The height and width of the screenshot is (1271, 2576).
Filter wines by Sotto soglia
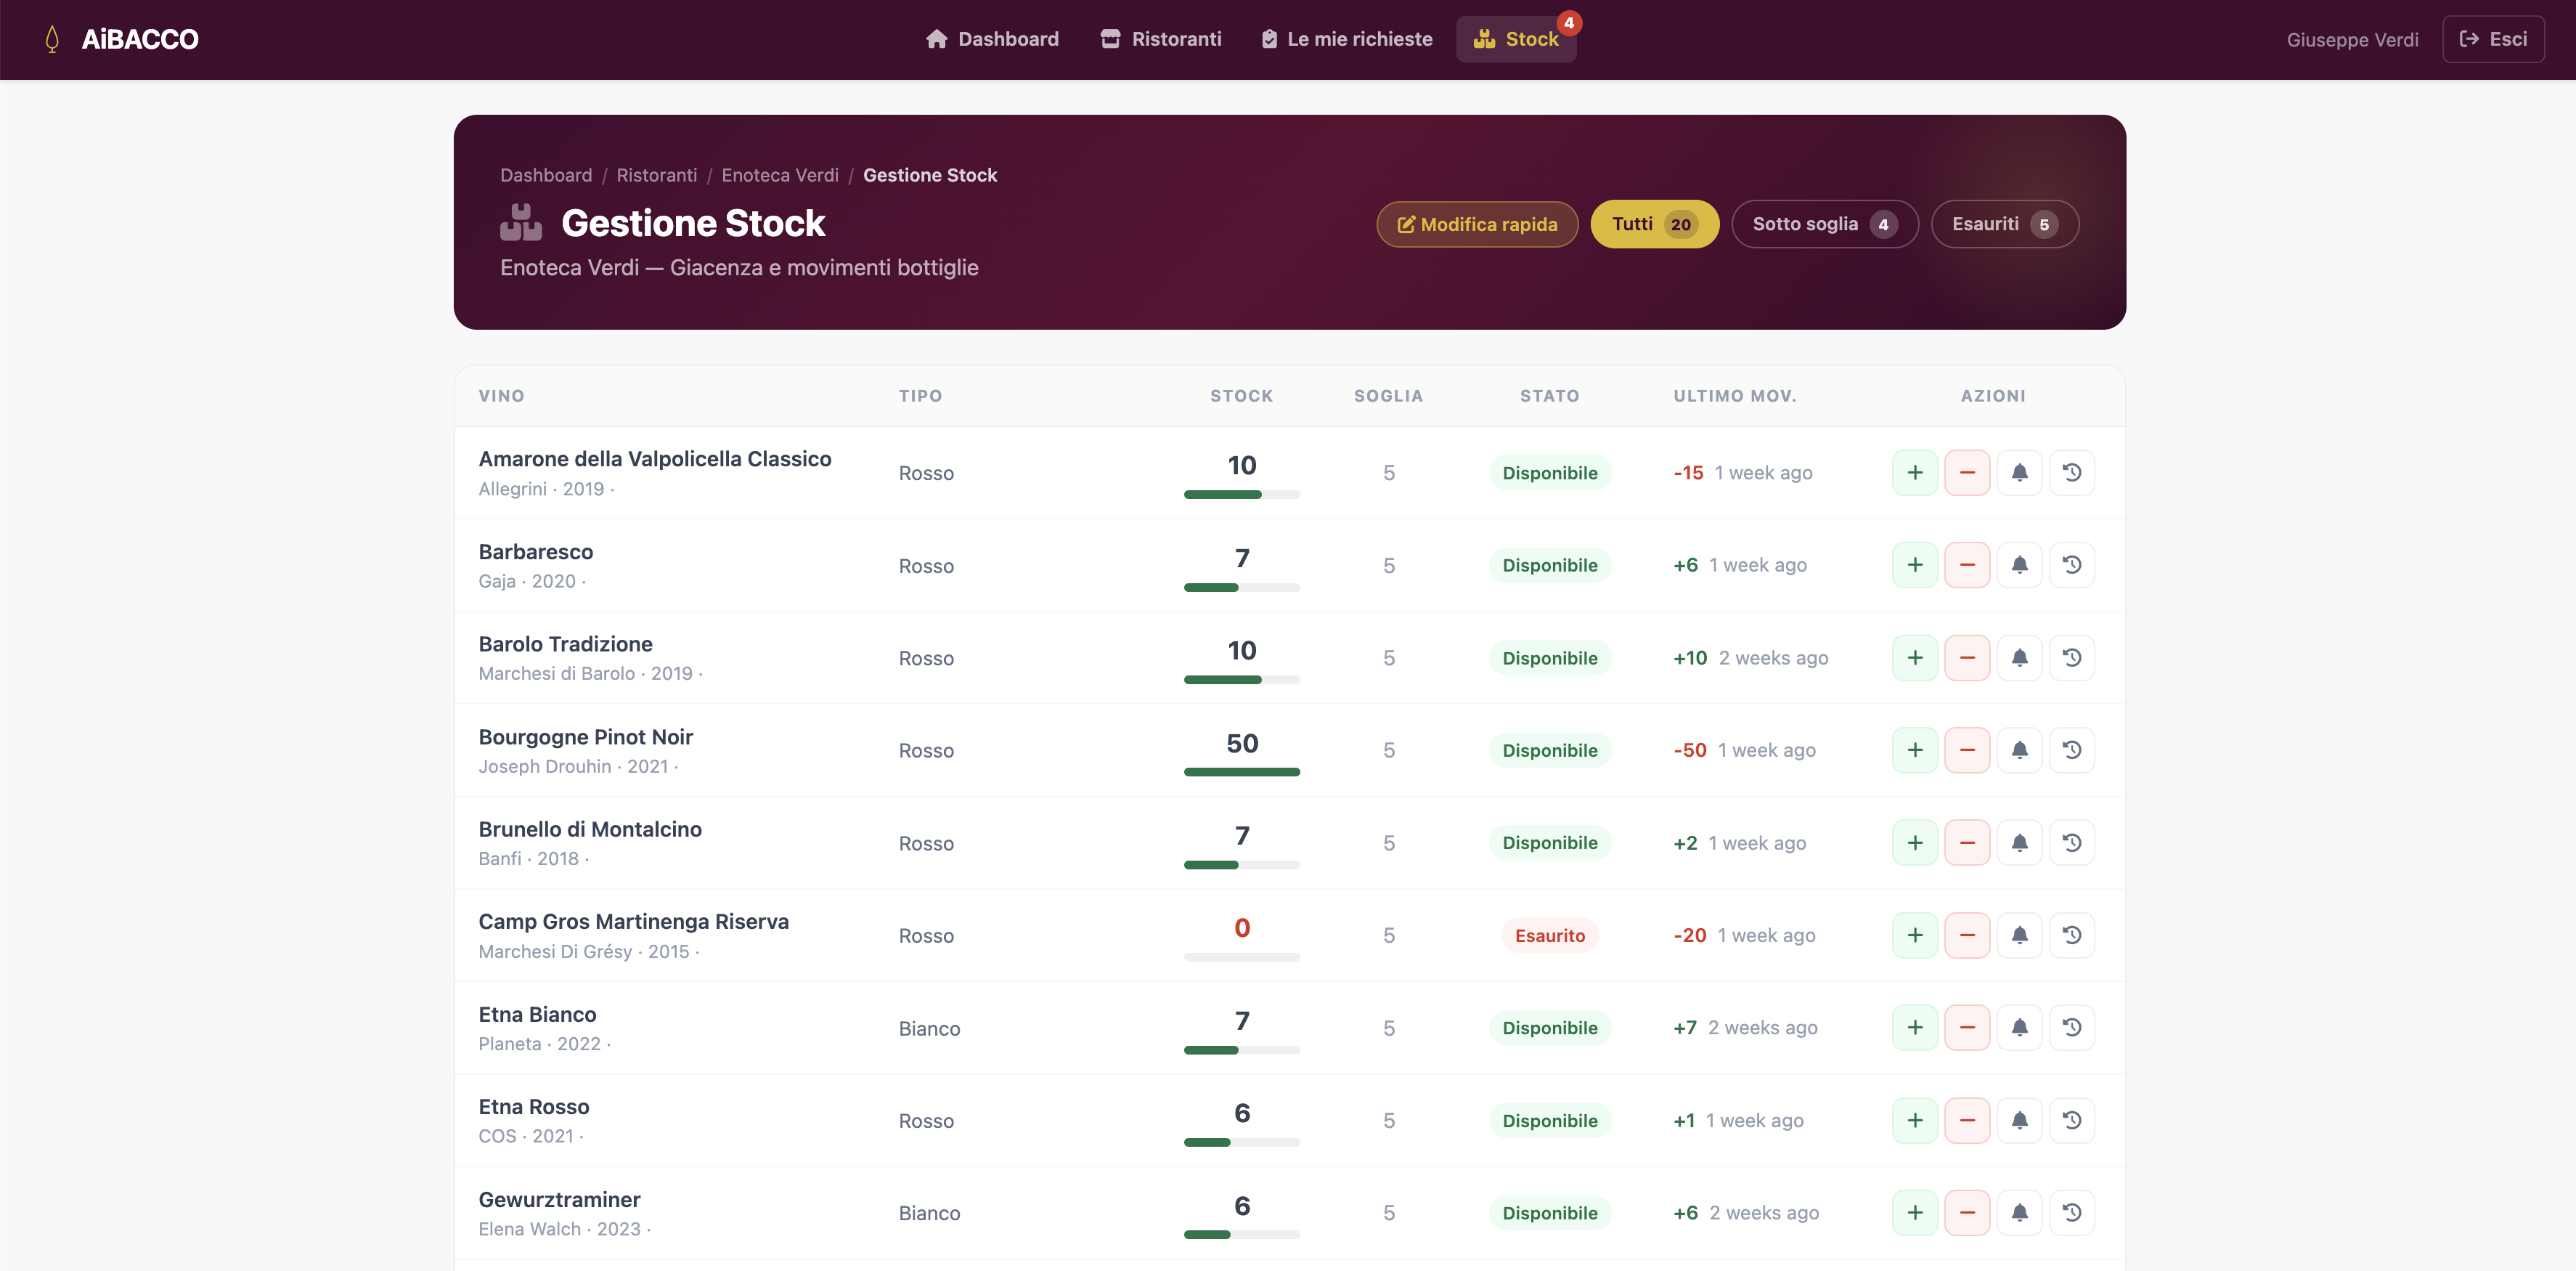point(1825,224)
